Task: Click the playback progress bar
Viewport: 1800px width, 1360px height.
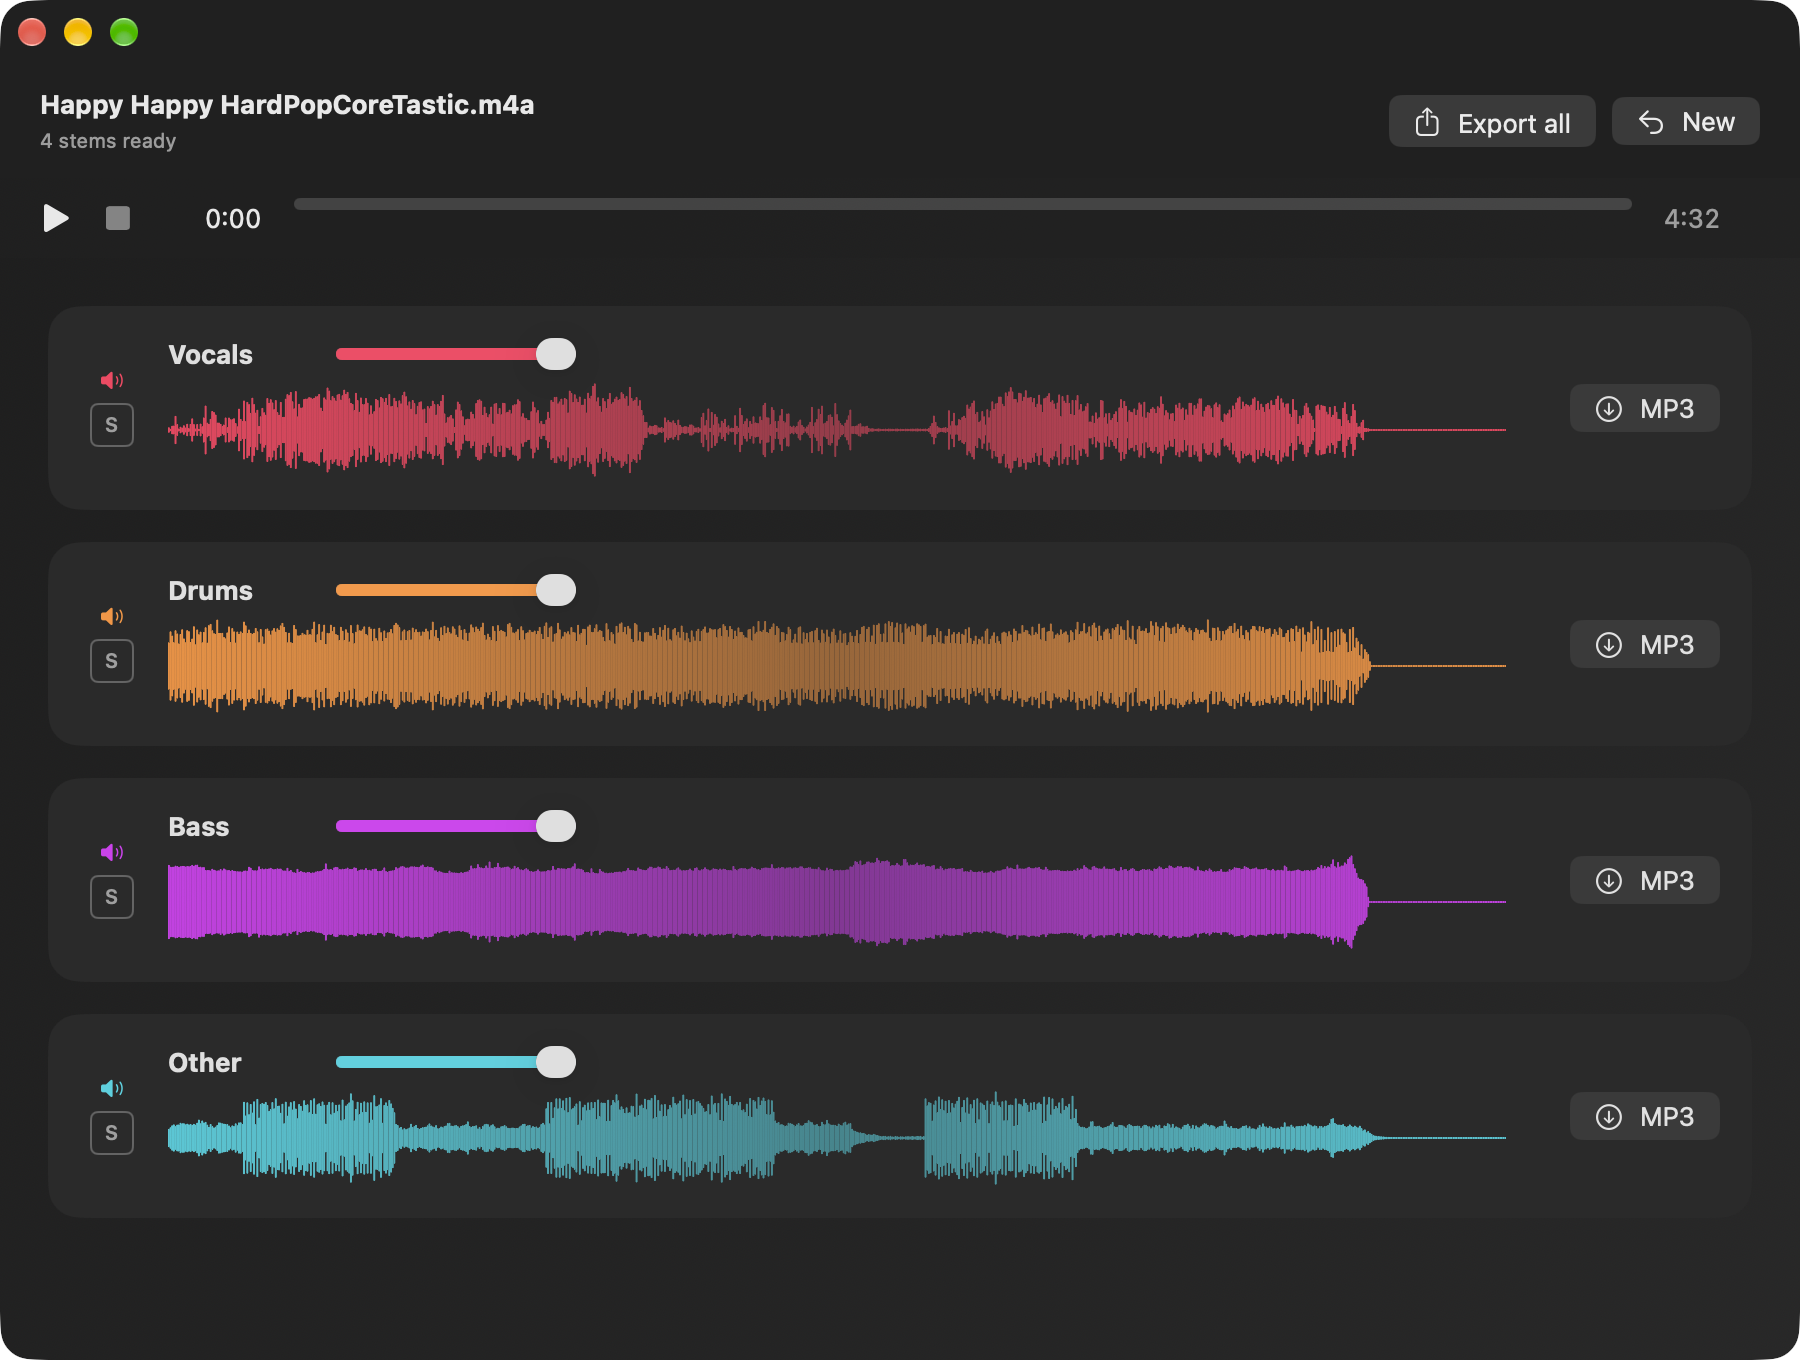Action: [x=963, y=204]
